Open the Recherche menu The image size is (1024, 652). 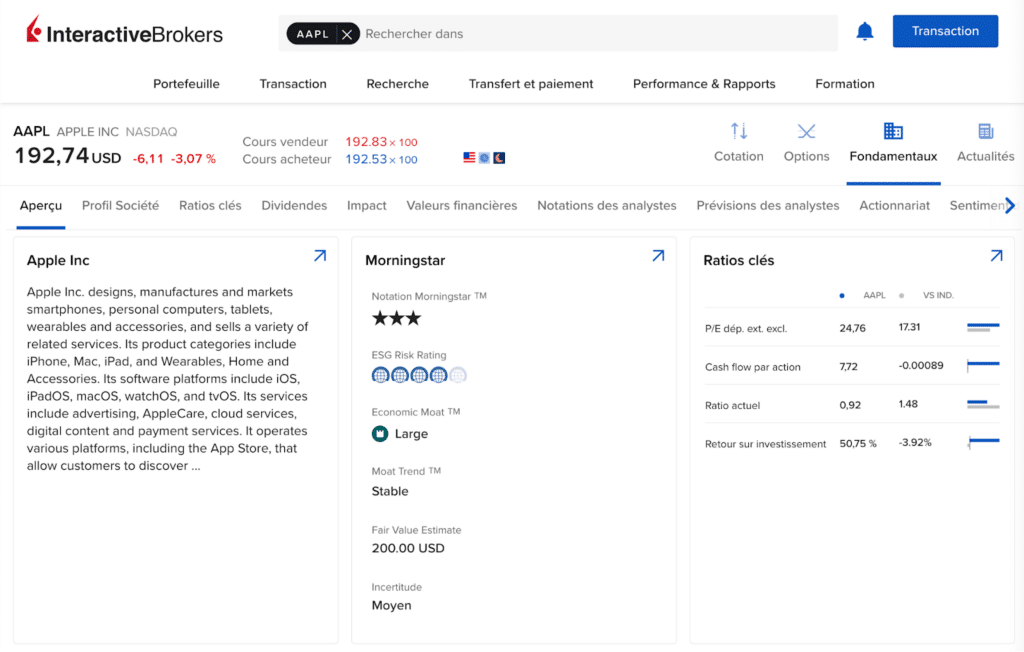[397, 84]
